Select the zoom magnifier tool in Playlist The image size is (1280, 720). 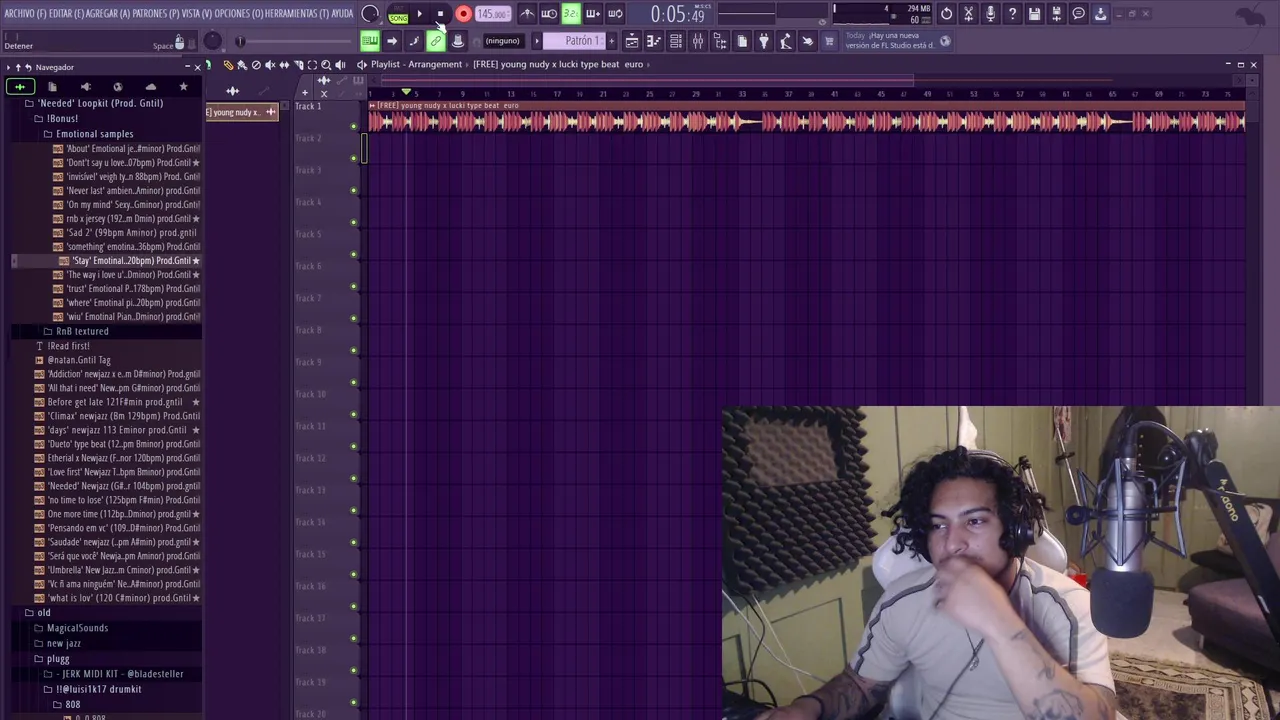point(326,64)
